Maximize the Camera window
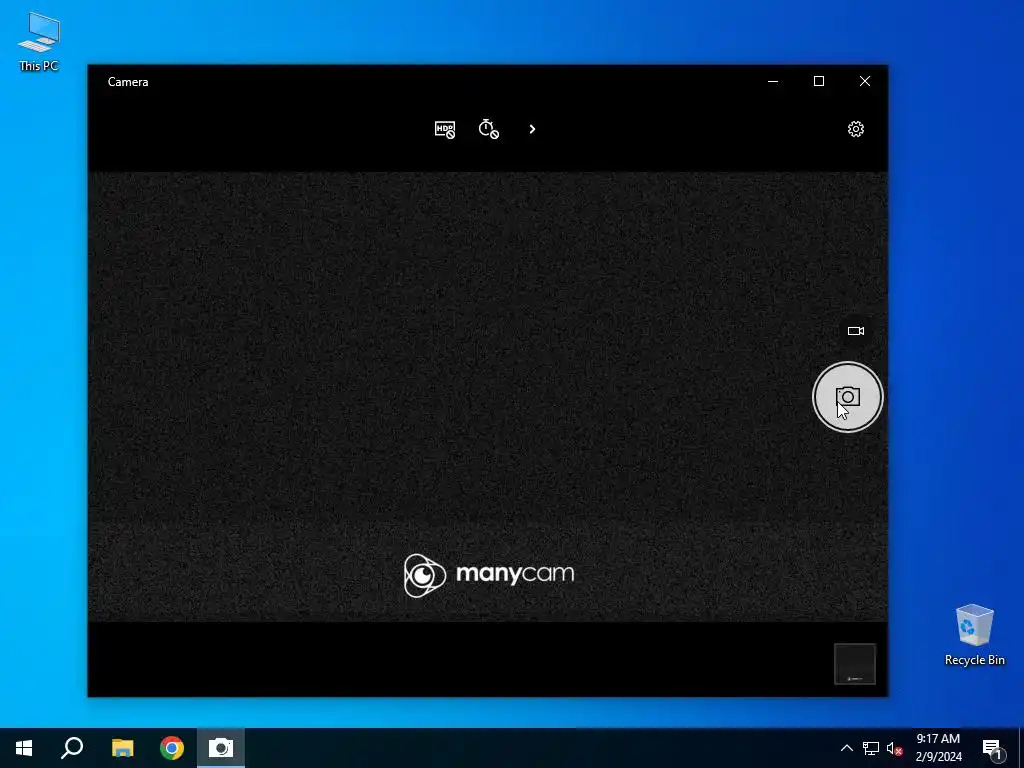This screenshot has width=1024, height=768. [x=818, y=82]
